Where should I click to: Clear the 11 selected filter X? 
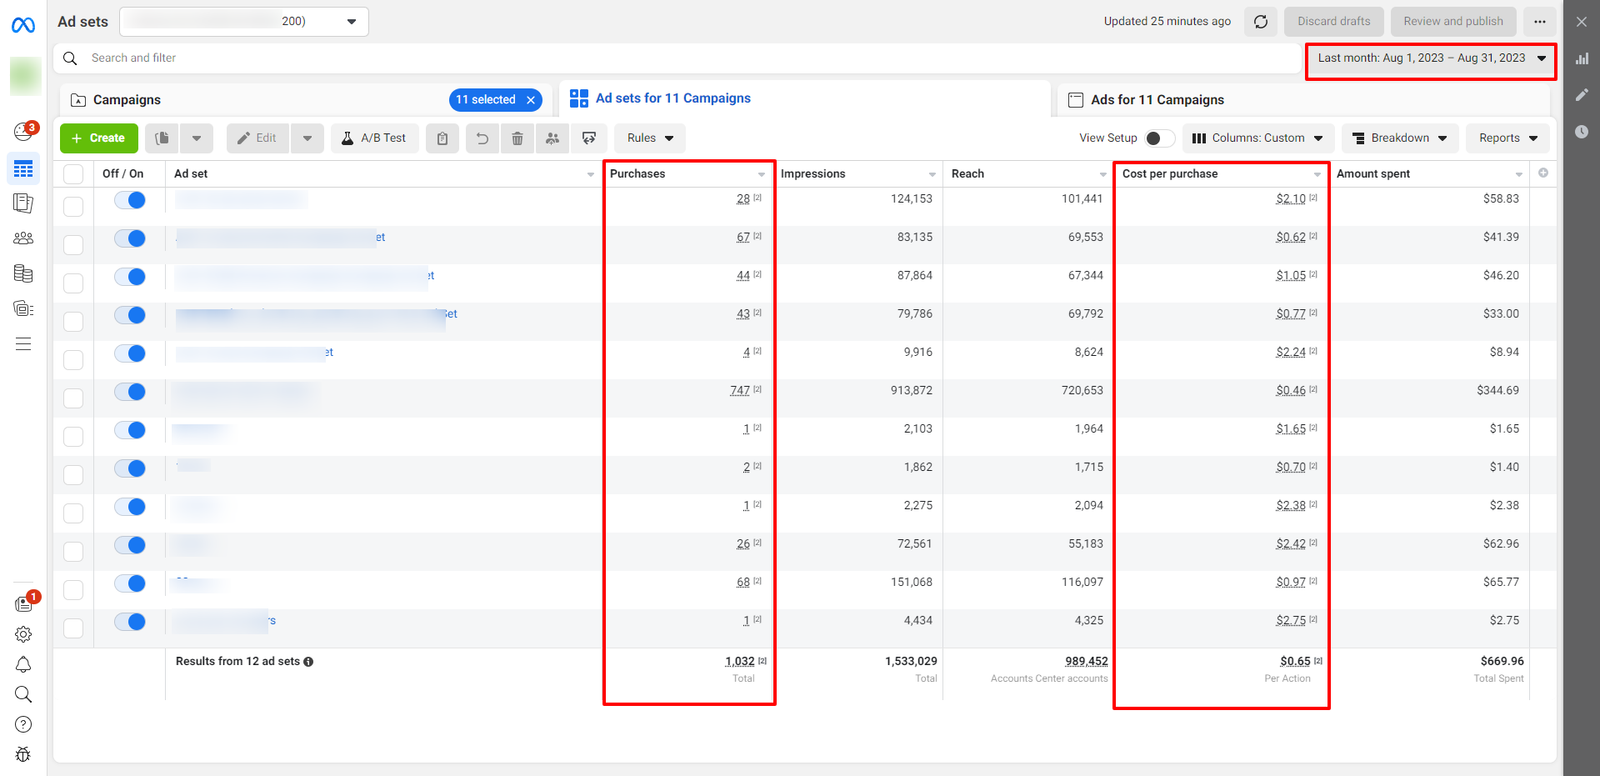click(531, 100)
